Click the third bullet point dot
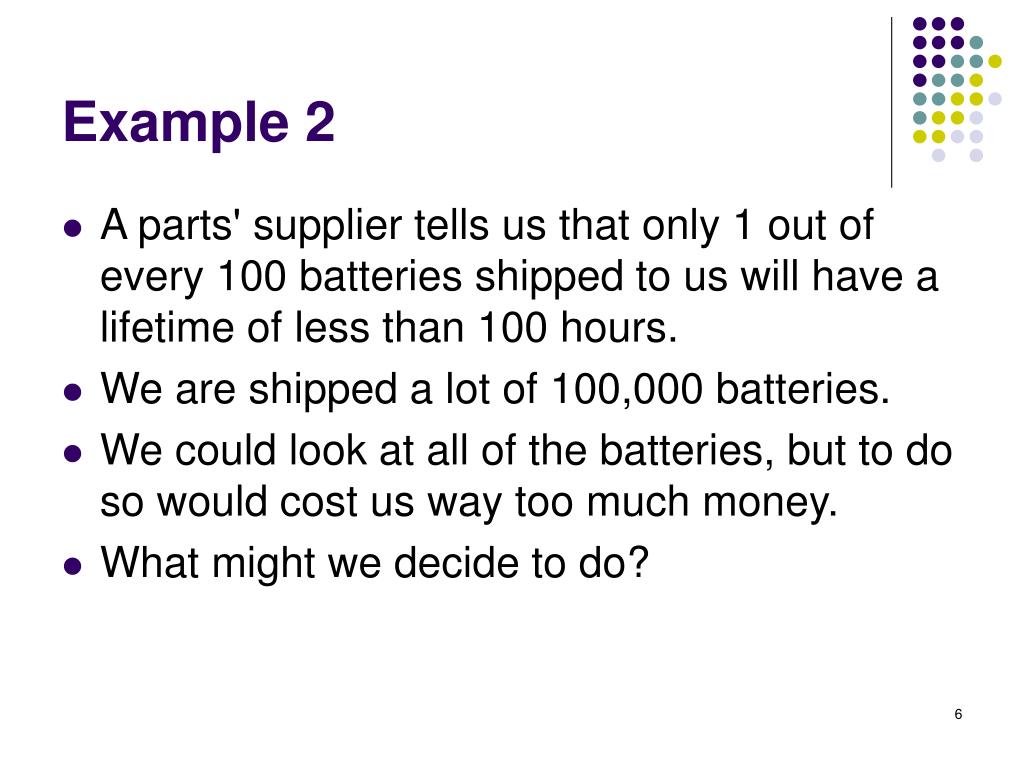Image resolution: width=1024 pixels, height=768 pixels. (x=73, y=453)
